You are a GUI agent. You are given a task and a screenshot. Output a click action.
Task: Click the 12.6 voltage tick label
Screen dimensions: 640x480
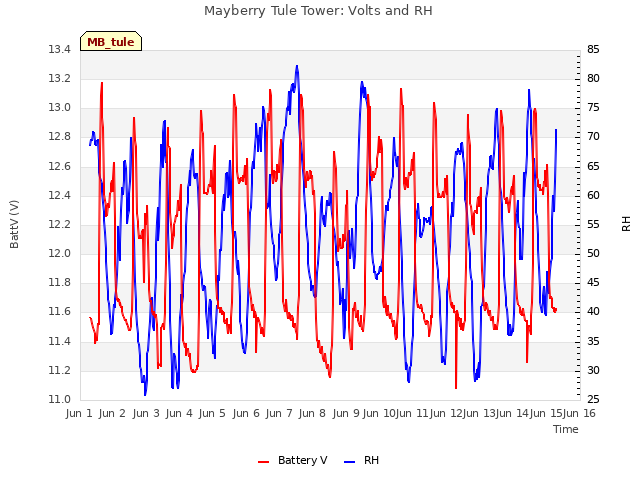coord(60,167)
